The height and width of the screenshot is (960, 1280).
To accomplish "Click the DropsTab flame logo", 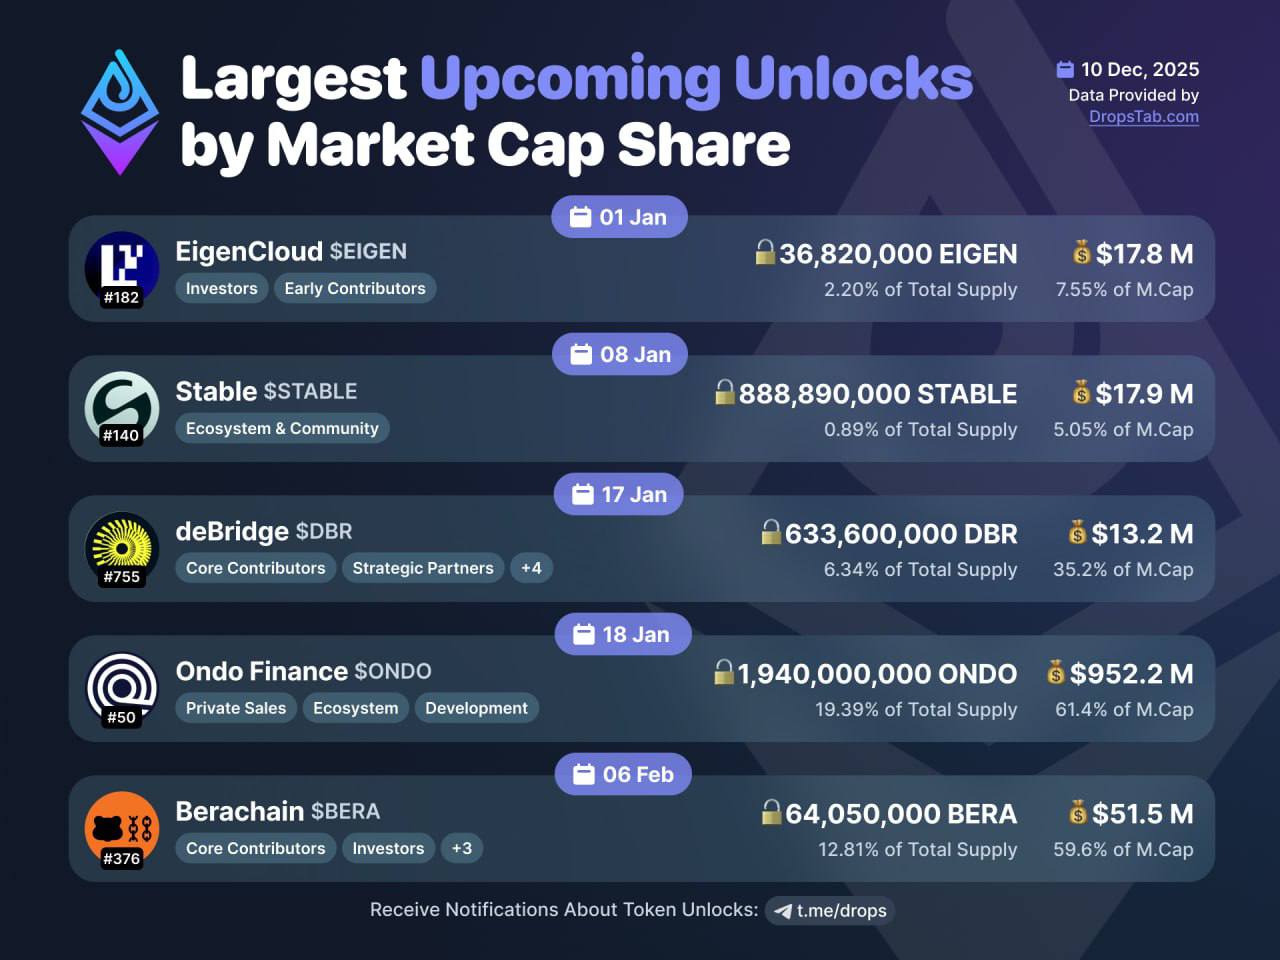I will coord(120,112).
